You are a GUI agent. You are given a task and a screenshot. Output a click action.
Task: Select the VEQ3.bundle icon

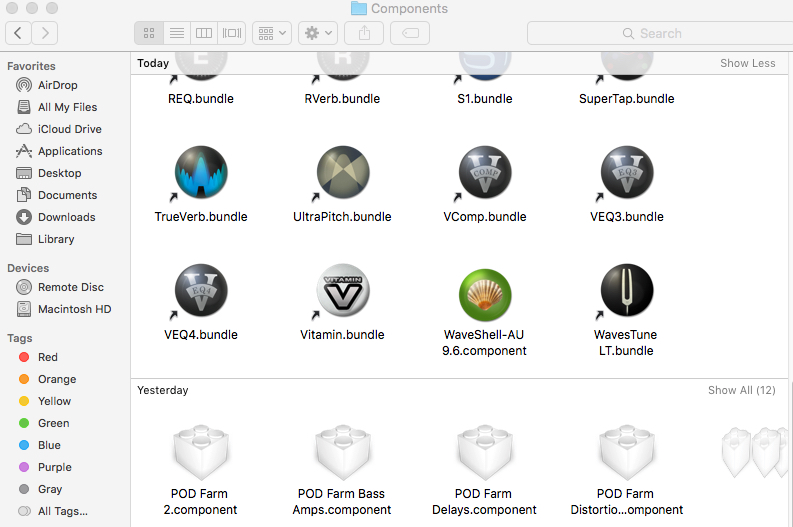pos(627,172)
